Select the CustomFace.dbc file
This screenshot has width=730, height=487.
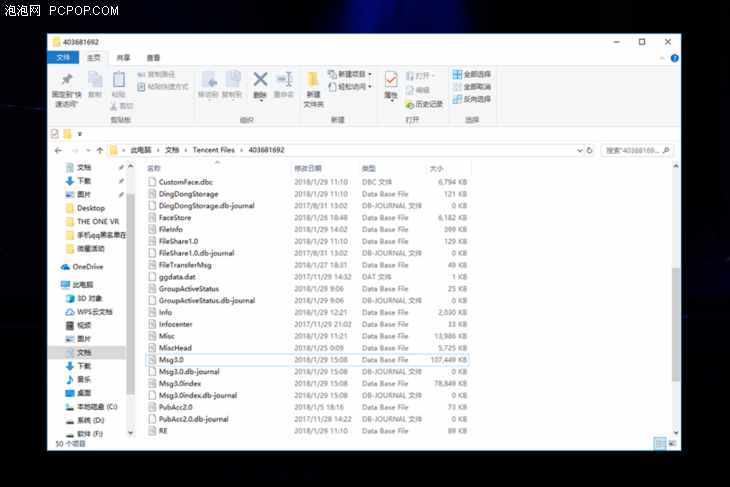point(186,182)
